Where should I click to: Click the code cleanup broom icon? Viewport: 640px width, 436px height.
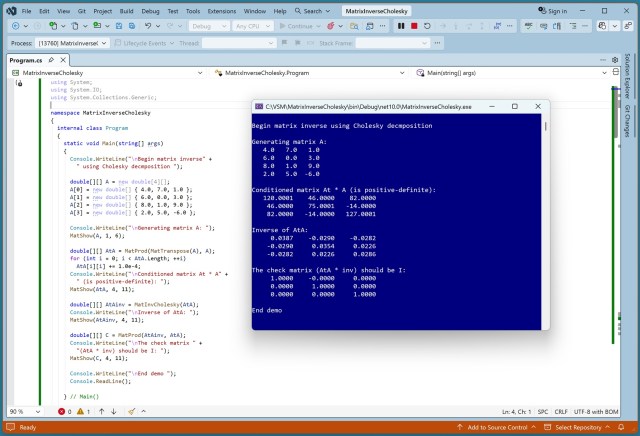coord(132,411)
